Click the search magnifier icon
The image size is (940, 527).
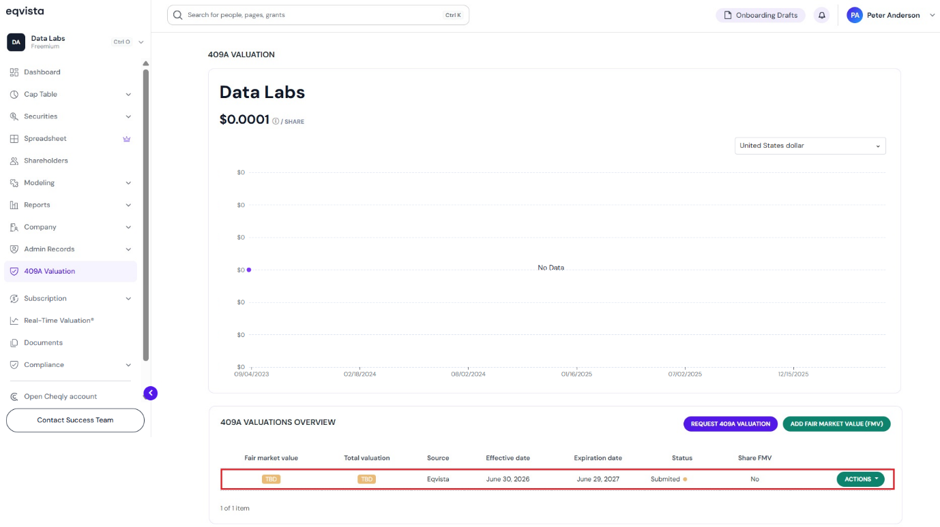177,15
